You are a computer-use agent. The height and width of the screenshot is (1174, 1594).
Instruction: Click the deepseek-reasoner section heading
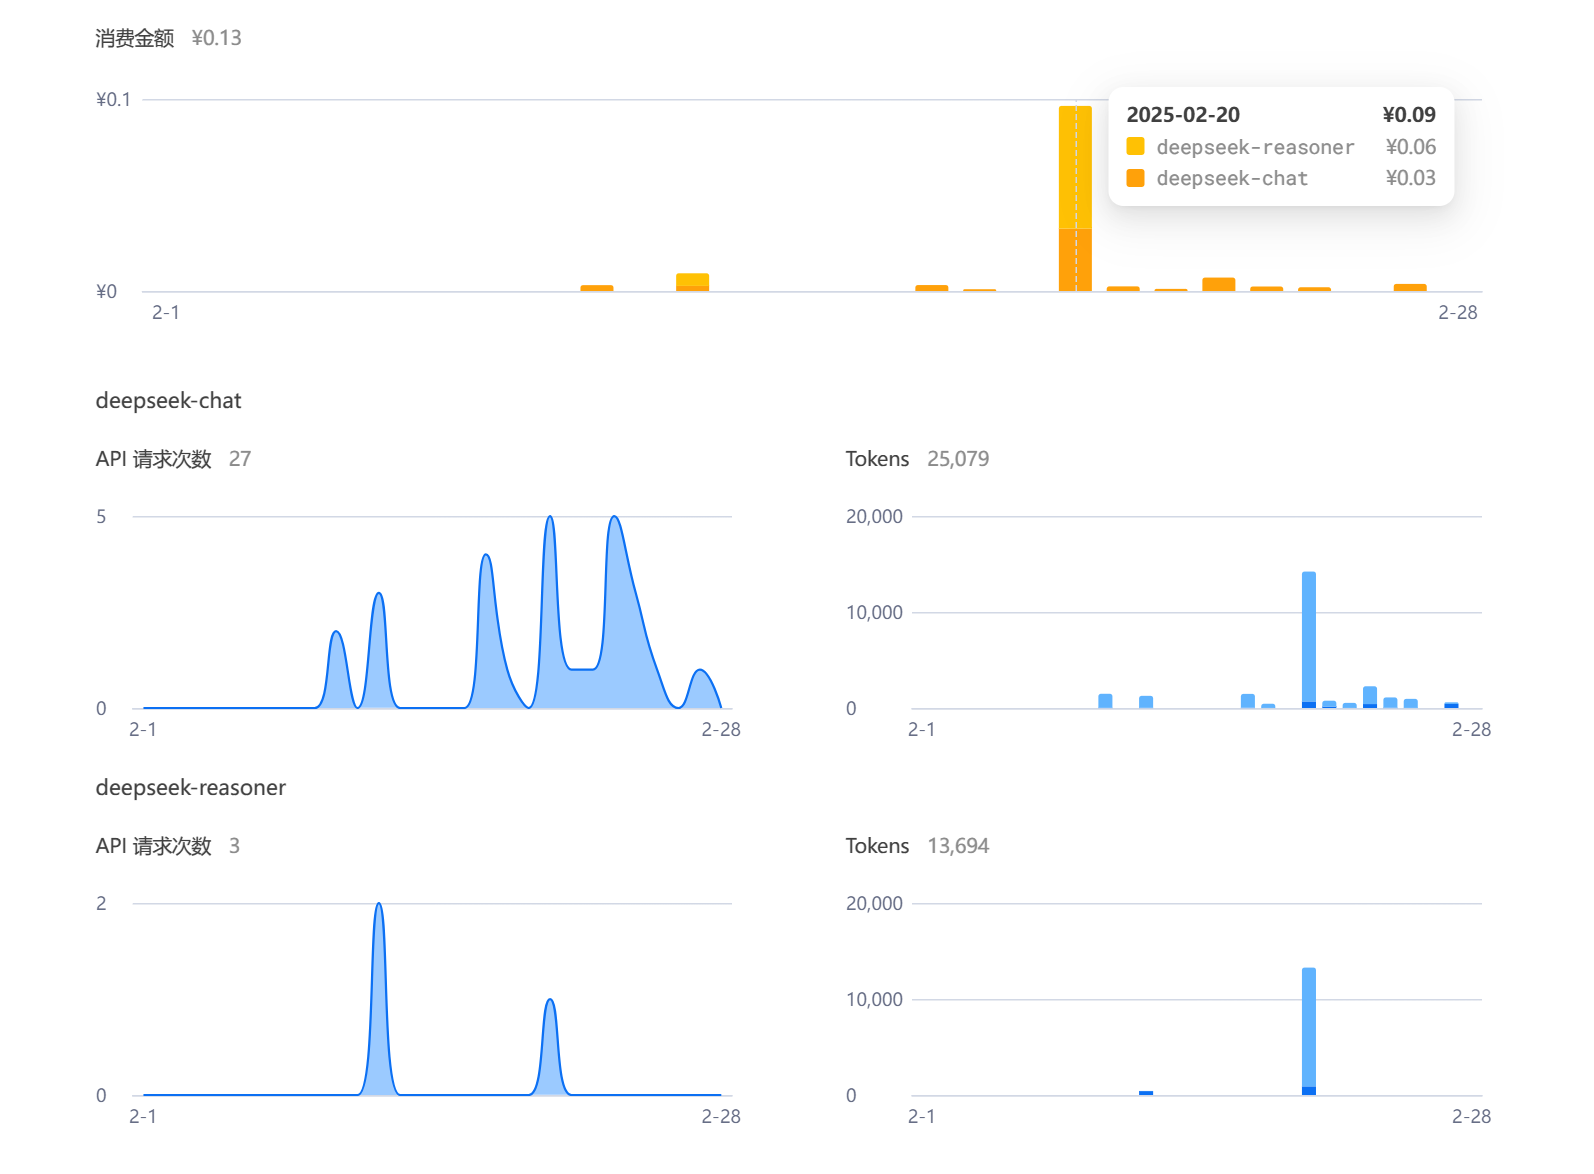coord(190,788)
